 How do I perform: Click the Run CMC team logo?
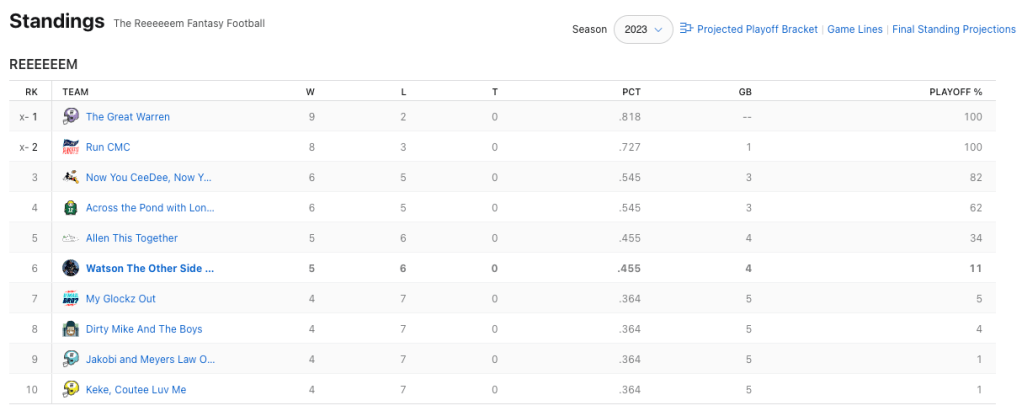click(x=71, y=147)
